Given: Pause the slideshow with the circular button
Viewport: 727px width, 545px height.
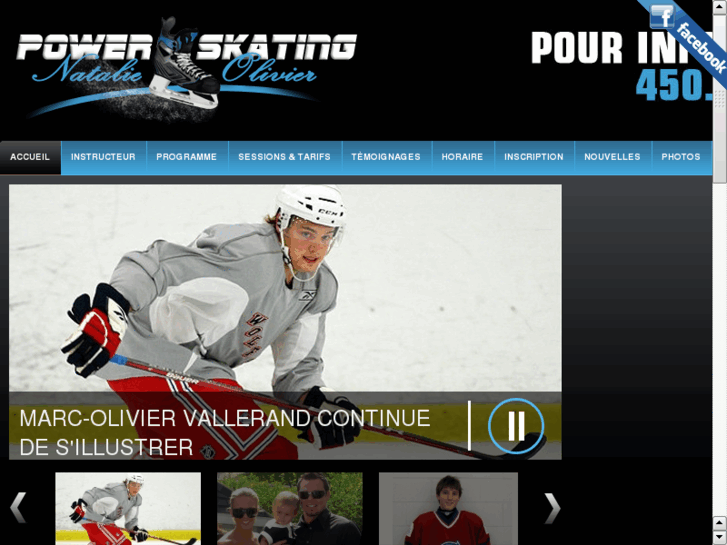Looking at the screenshot, I should coord(516,426).
